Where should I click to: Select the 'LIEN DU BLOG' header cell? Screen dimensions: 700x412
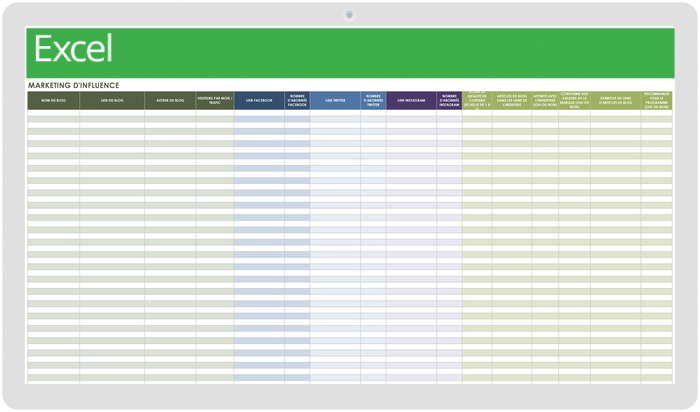point(112,100)
